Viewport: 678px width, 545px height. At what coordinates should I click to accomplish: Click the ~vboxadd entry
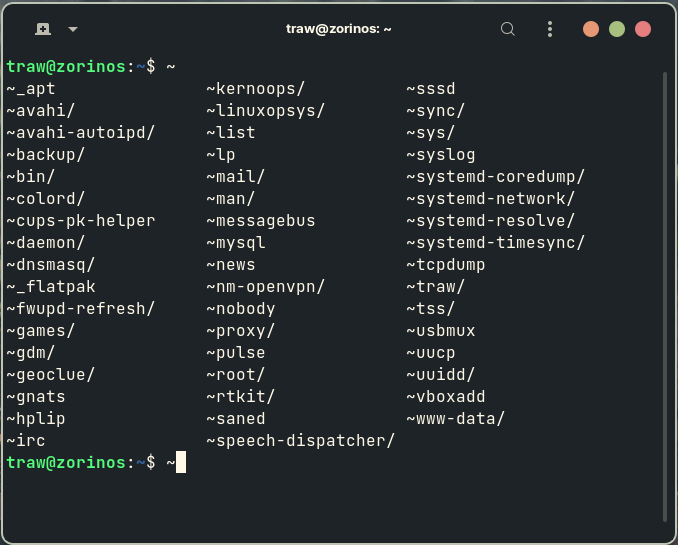tap(446, 397)
